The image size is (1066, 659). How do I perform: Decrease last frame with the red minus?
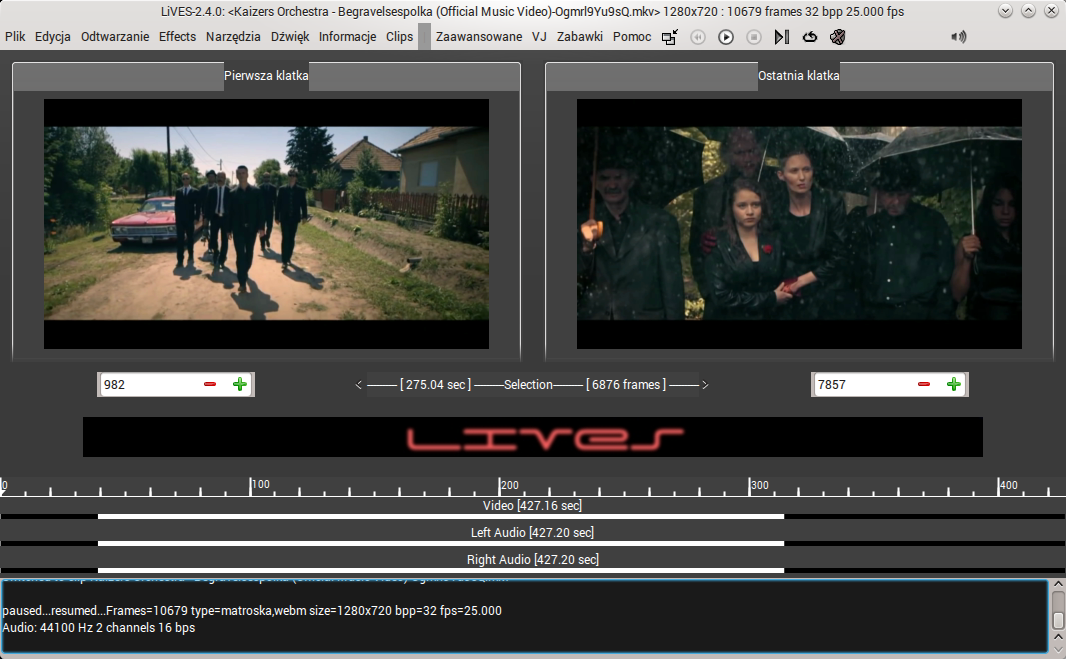click(924, 385)
